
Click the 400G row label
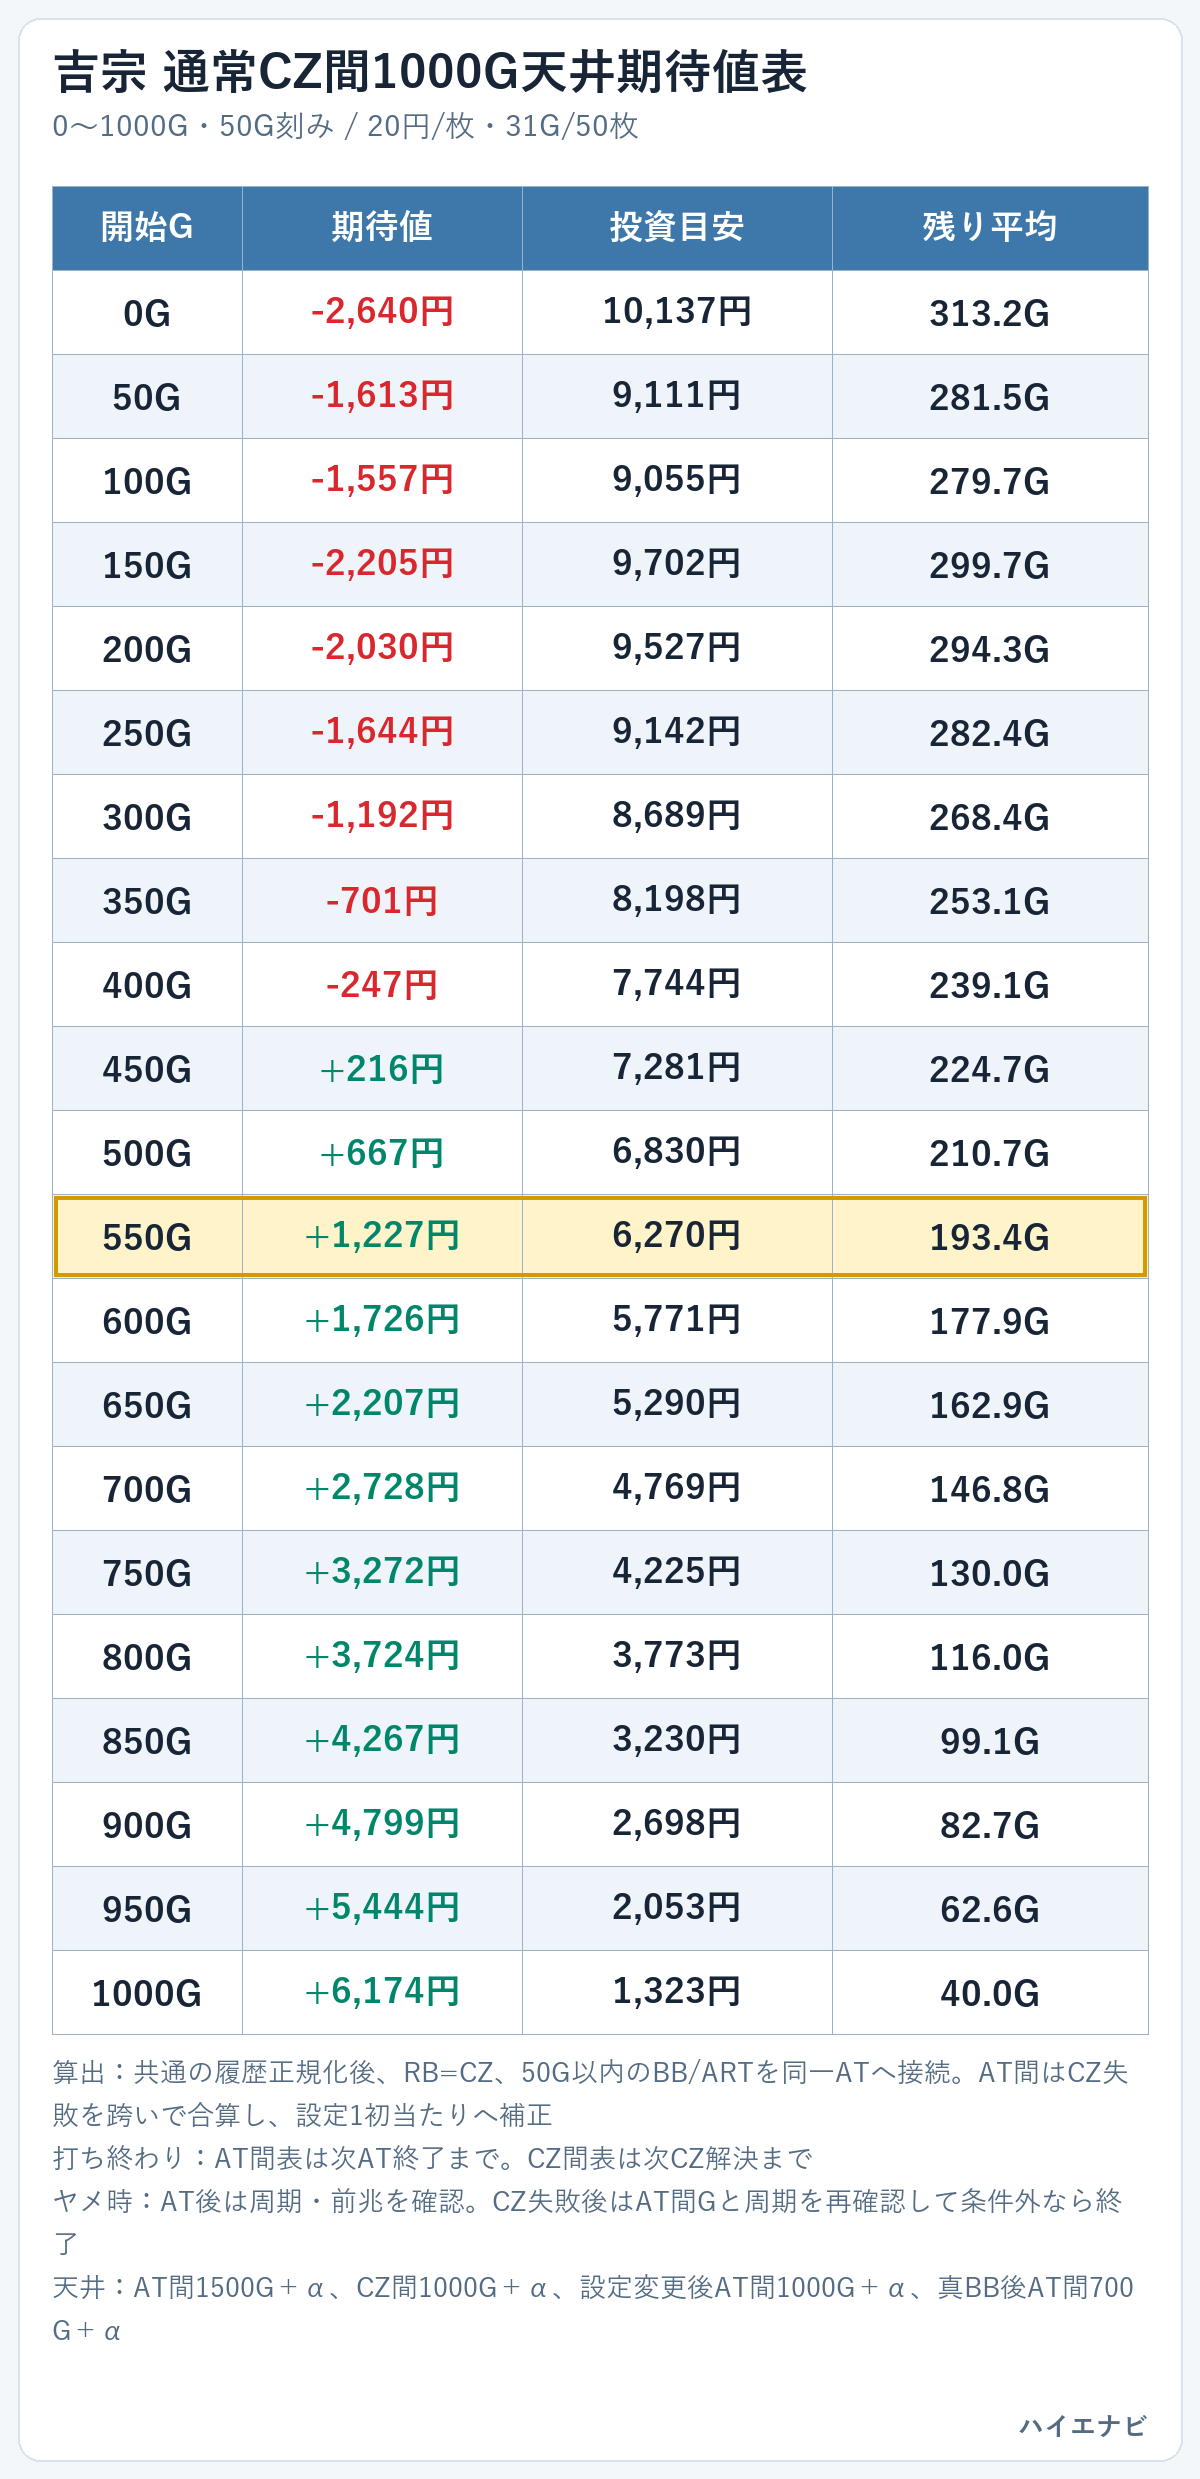click(x=147, y=985)
